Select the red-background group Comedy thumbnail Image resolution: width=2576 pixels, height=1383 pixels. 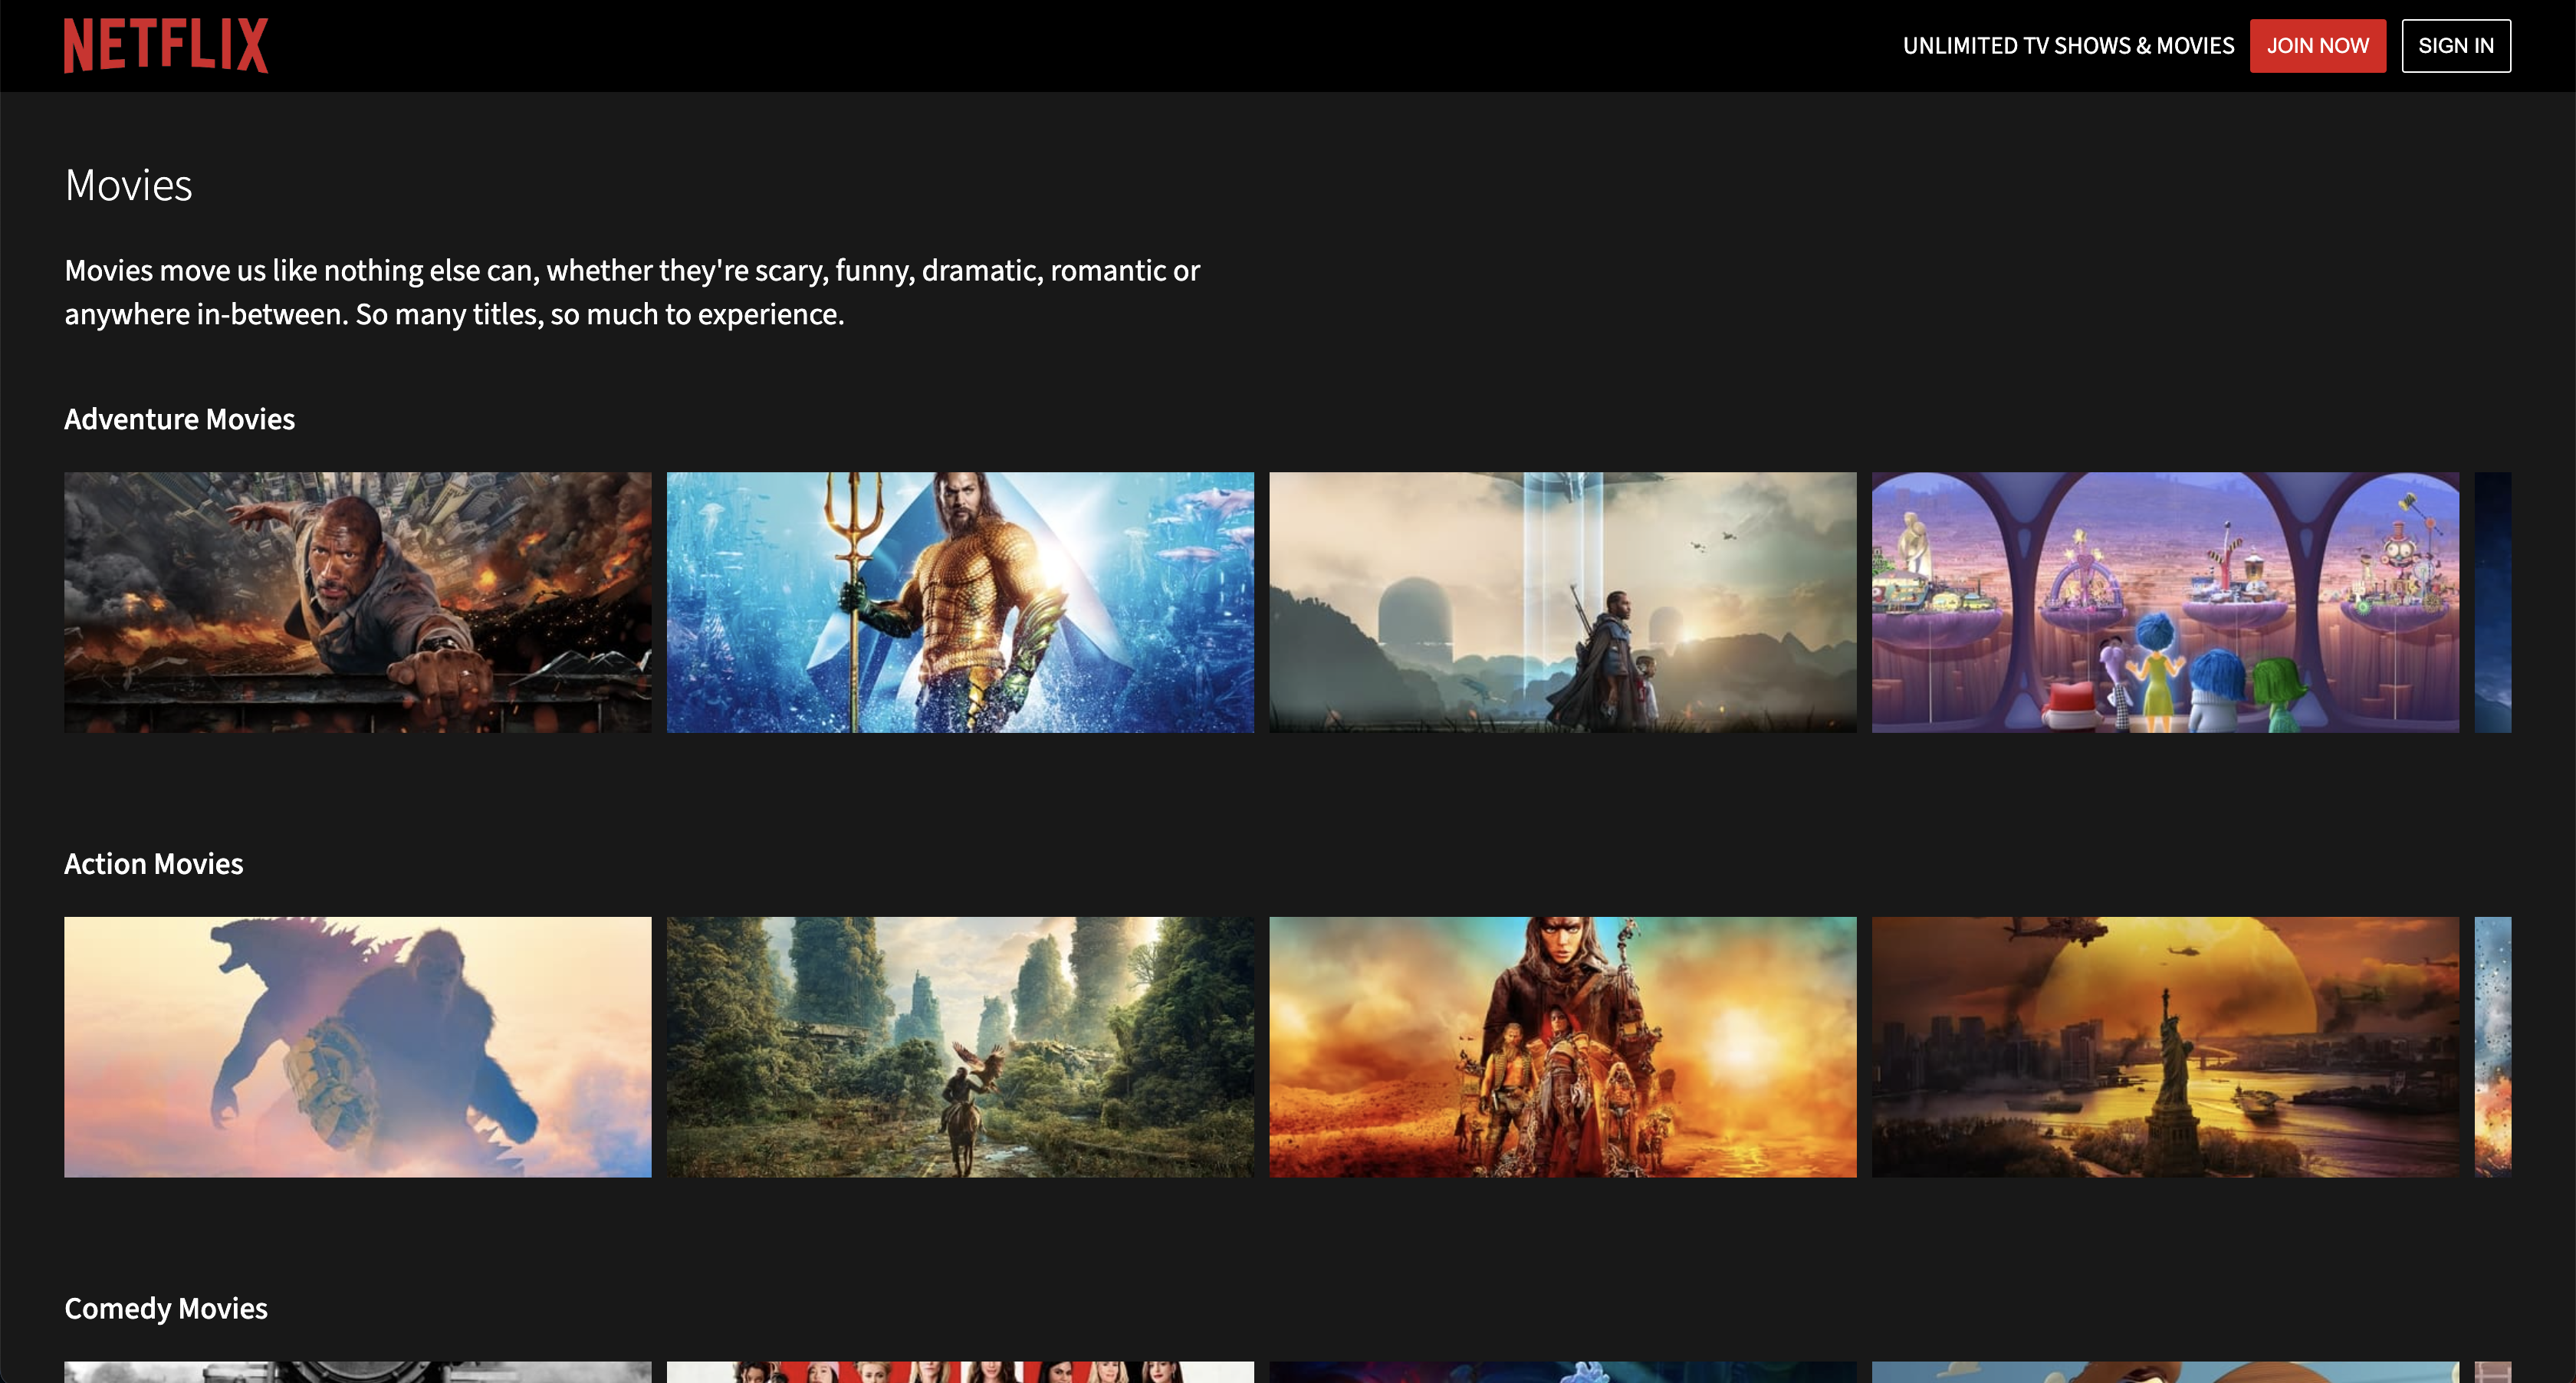coord(959,1372)
